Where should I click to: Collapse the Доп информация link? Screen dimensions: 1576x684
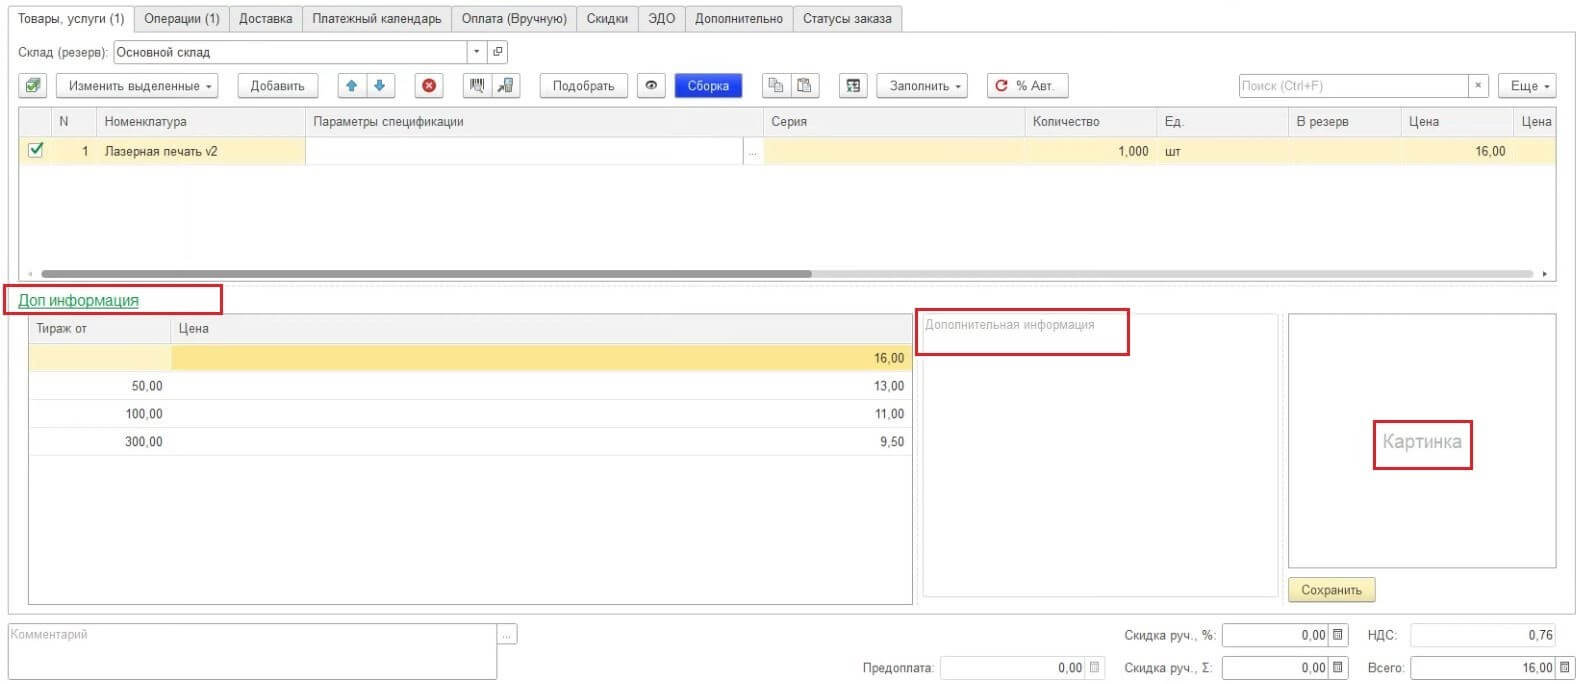coord(78,300)
